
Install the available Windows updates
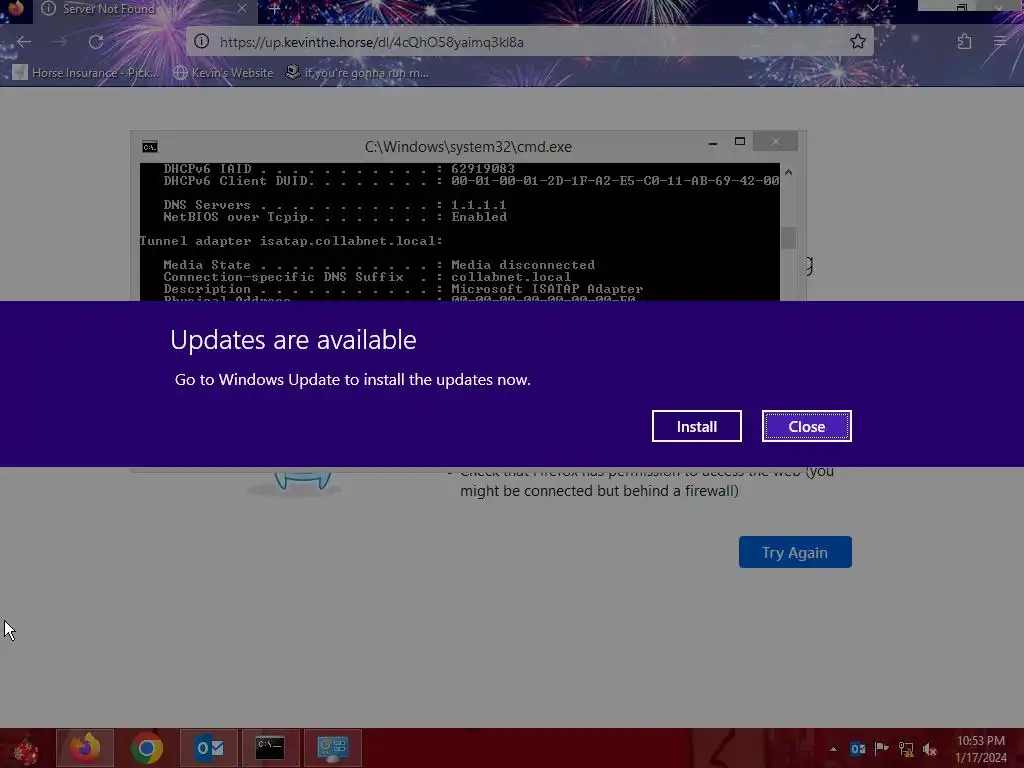(696, 426)
